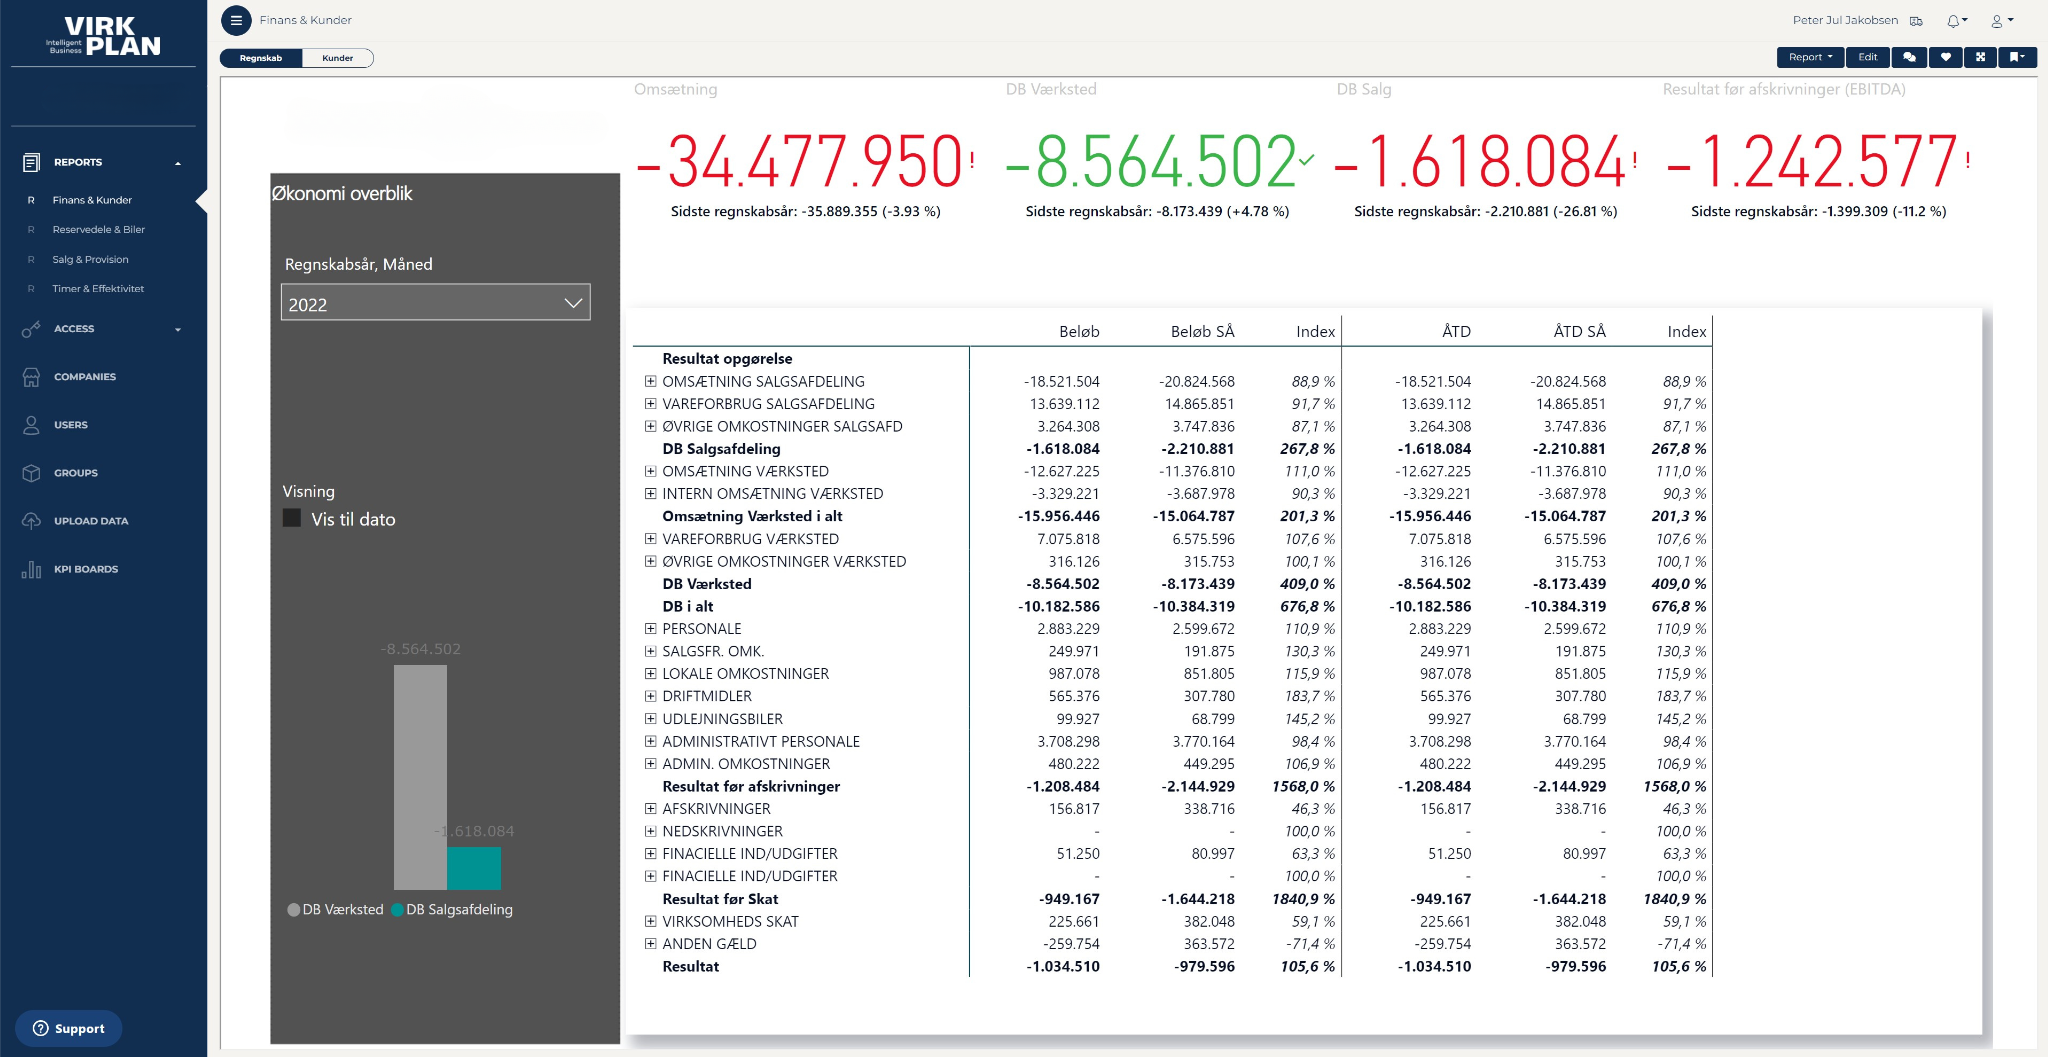Expand the NEDSKRIVNINGER row
The width and height of the screenshot is (2048, 1057).
coord(650,831)
